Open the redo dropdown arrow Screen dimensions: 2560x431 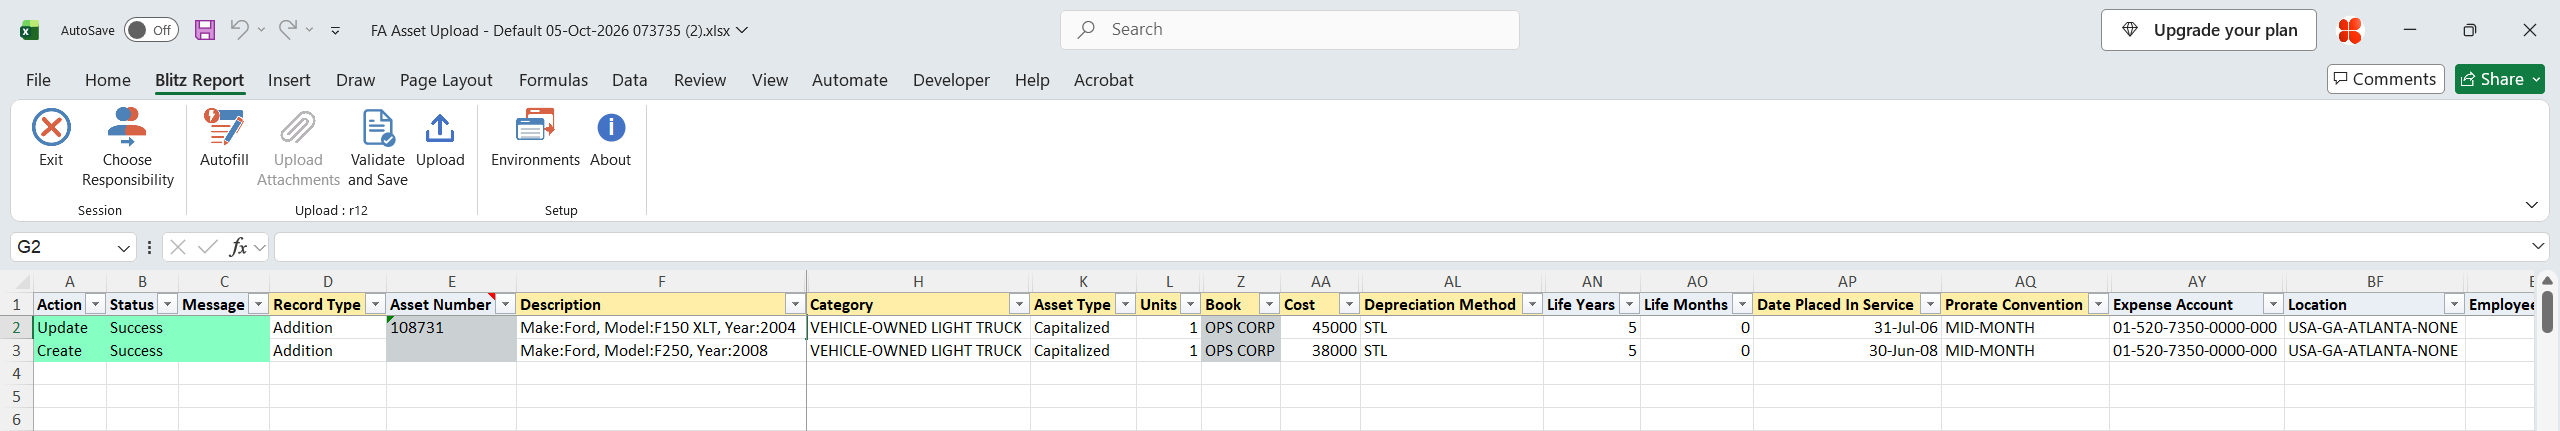tap(310, 30)
